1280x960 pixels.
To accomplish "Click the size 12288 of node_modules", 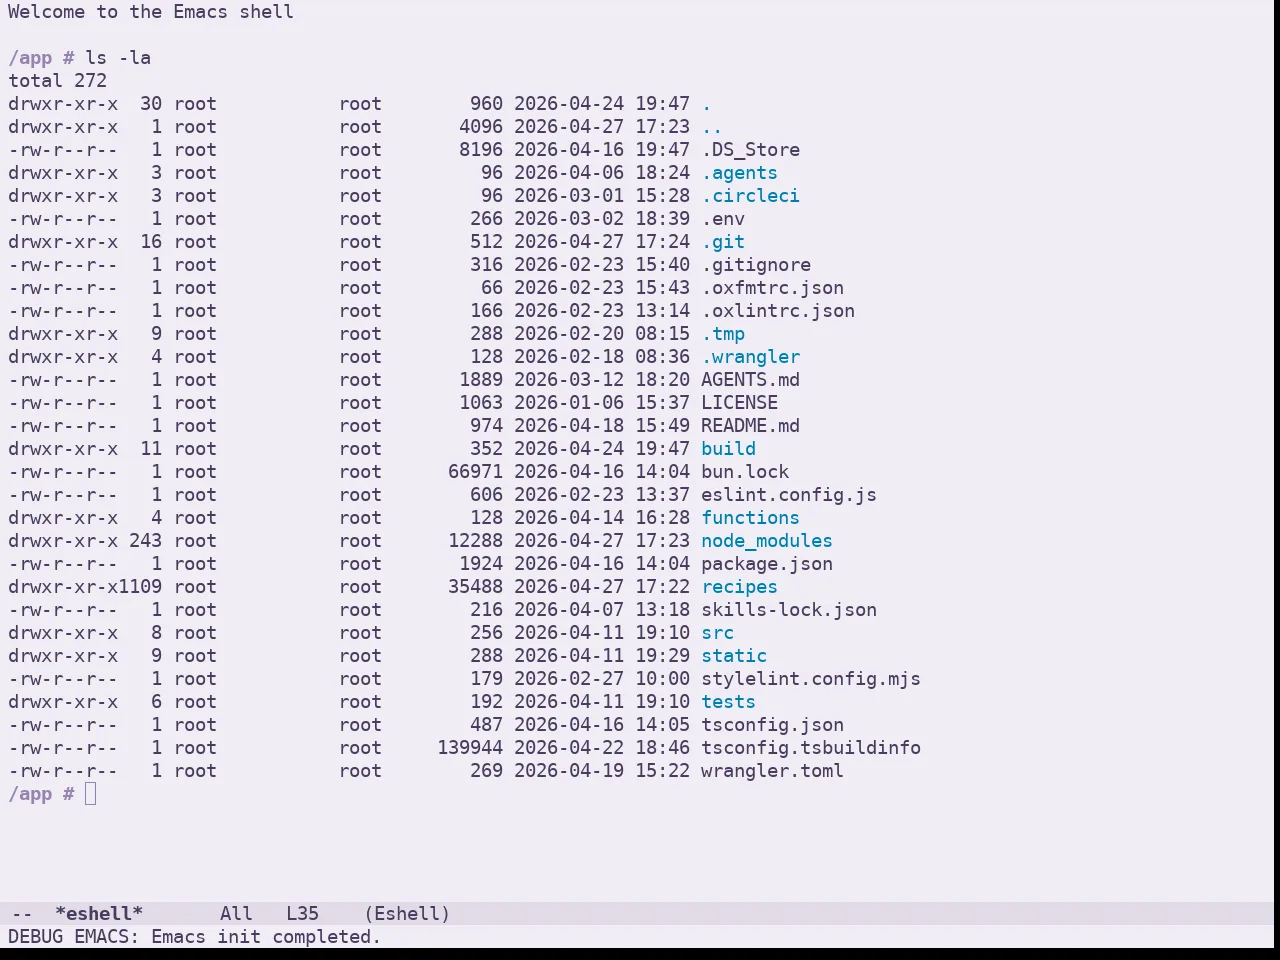I will 475,541.
